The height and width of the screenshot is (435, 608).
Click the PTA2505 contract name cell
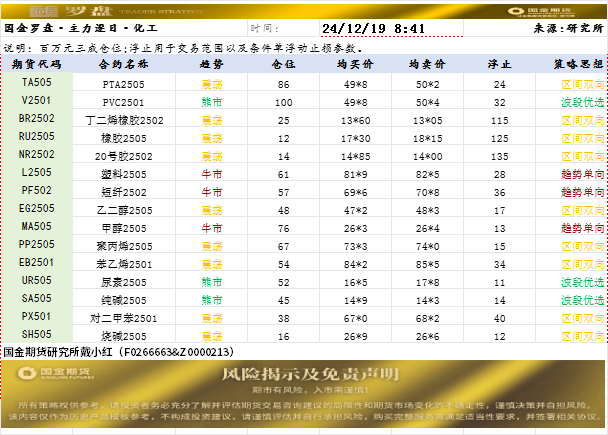124,84
